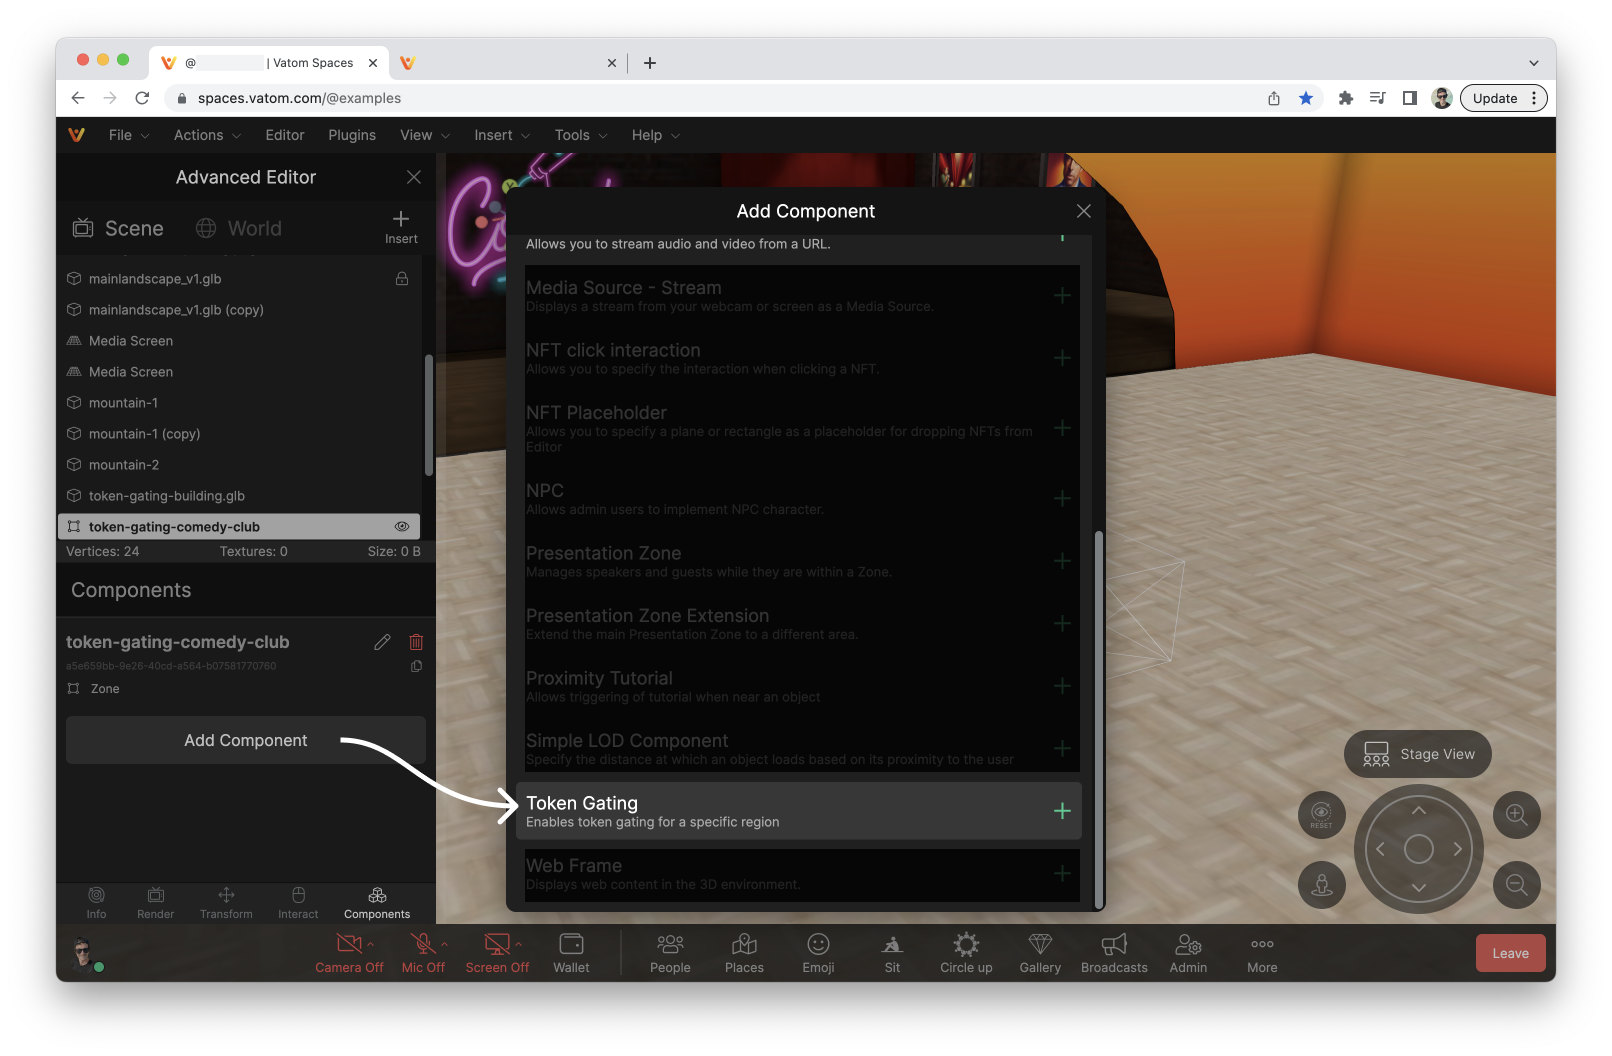Open the File menu dropdown
This screenshot has height=1056, width=1612.
(129, 135)
